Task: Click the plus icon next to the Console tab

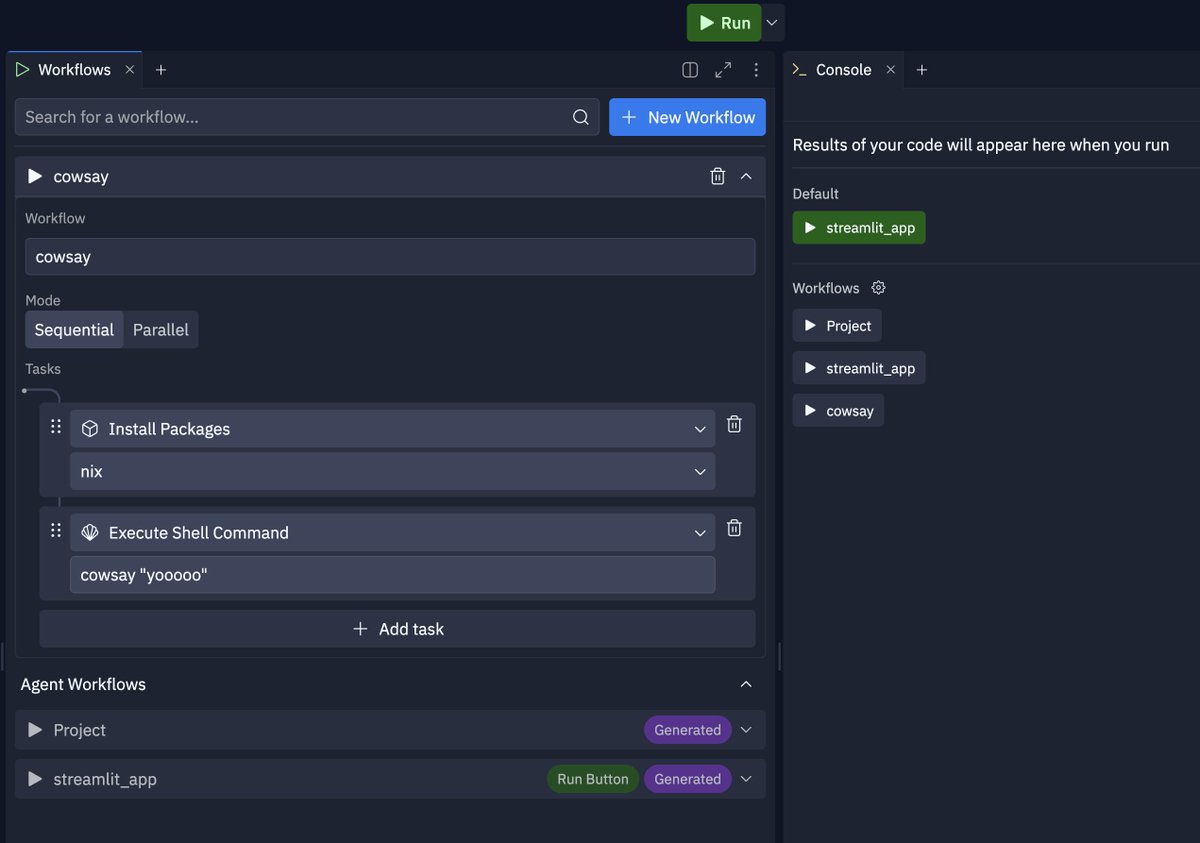Action: click(921, 69)
